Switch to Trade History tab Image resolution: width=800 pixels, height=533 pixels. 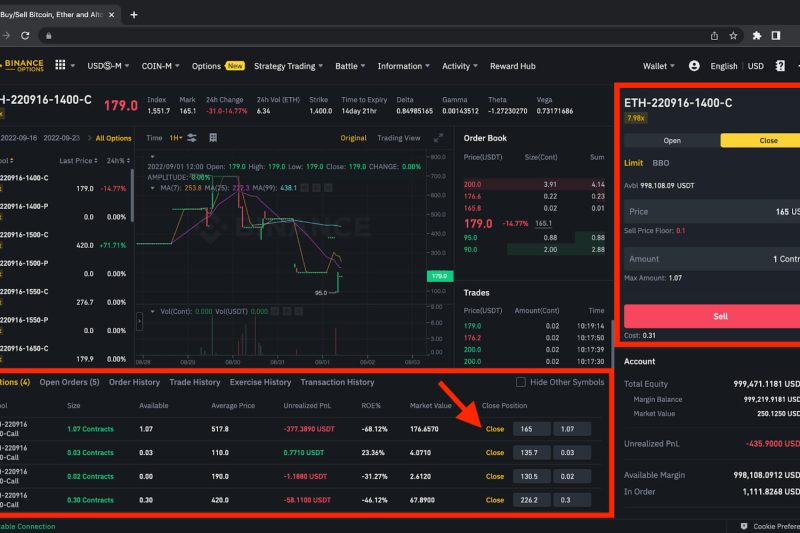pyautogui.click(x=195, y=382)
